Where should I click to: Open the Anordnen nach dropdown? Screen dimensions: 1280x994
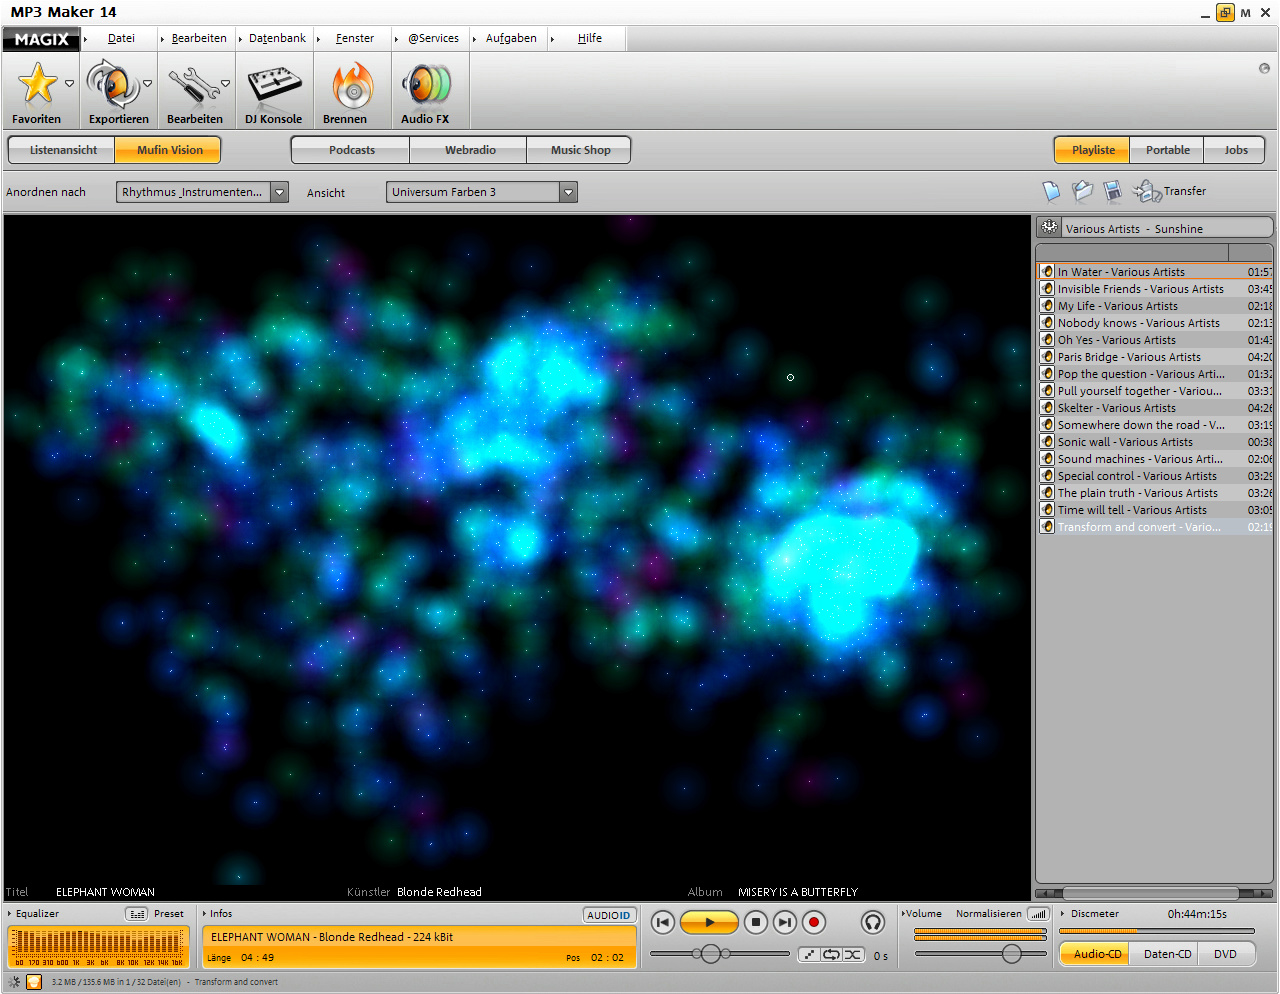coord(280,192)
